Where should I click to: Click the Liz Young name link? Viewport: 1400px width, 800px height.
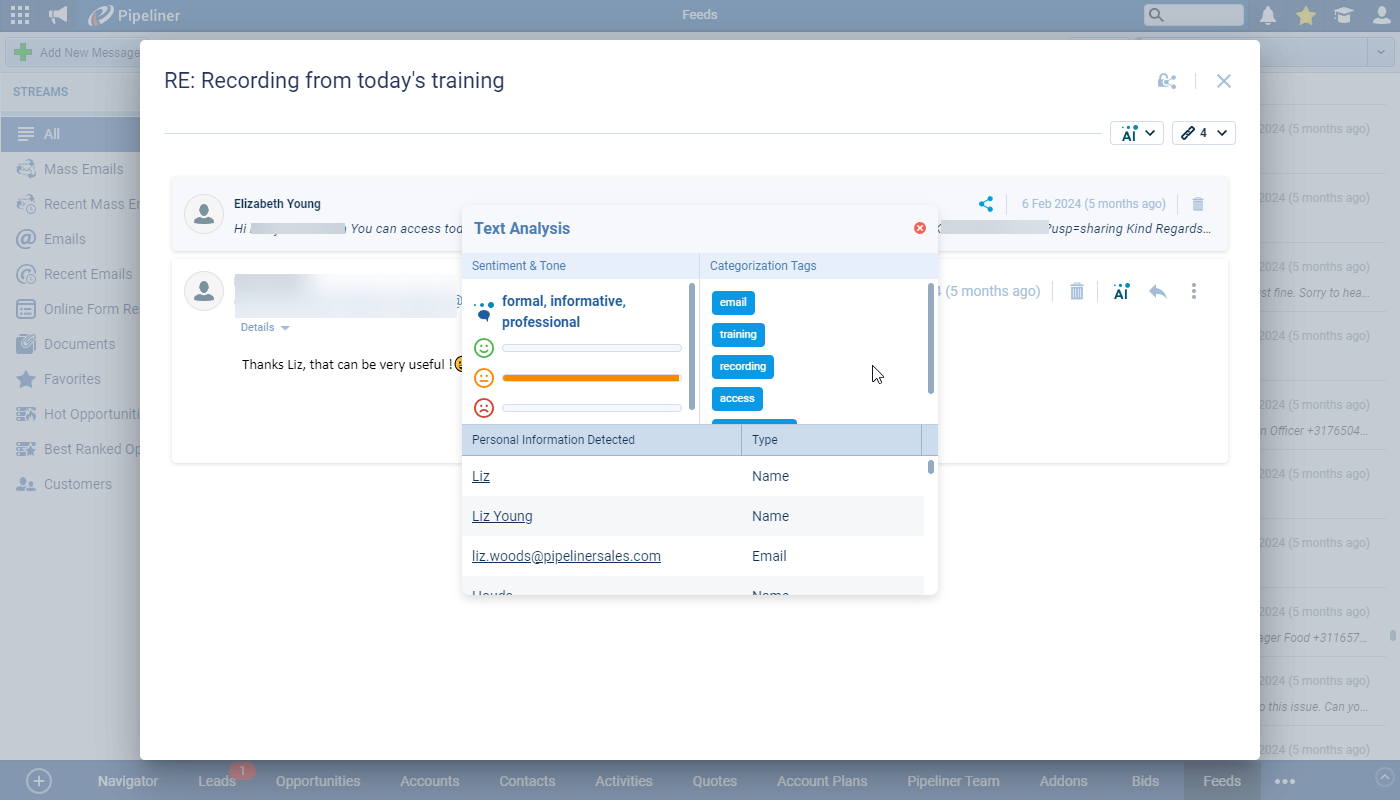502,516
